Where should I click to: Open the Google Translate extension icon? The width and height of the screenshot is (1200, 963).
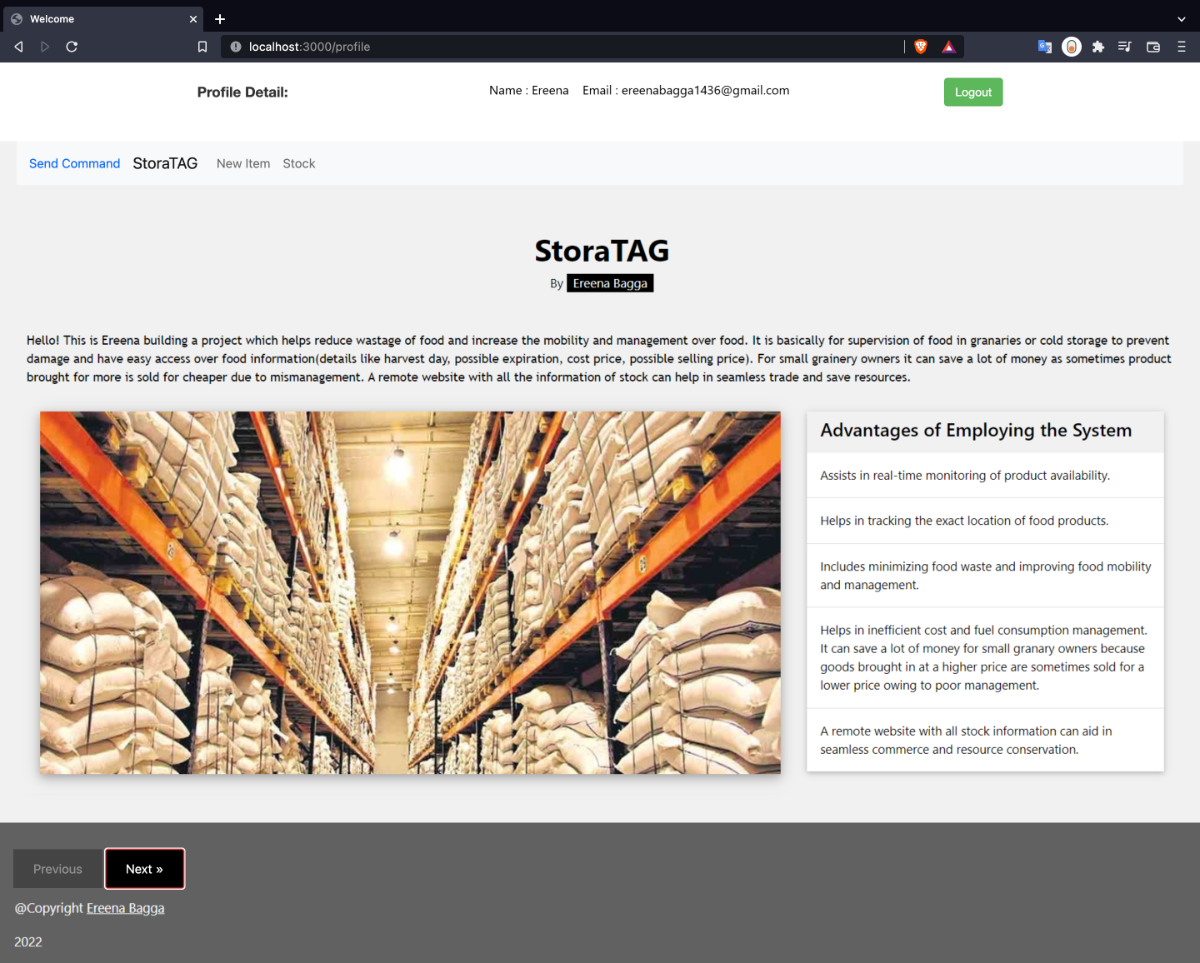pos(1044,47)
